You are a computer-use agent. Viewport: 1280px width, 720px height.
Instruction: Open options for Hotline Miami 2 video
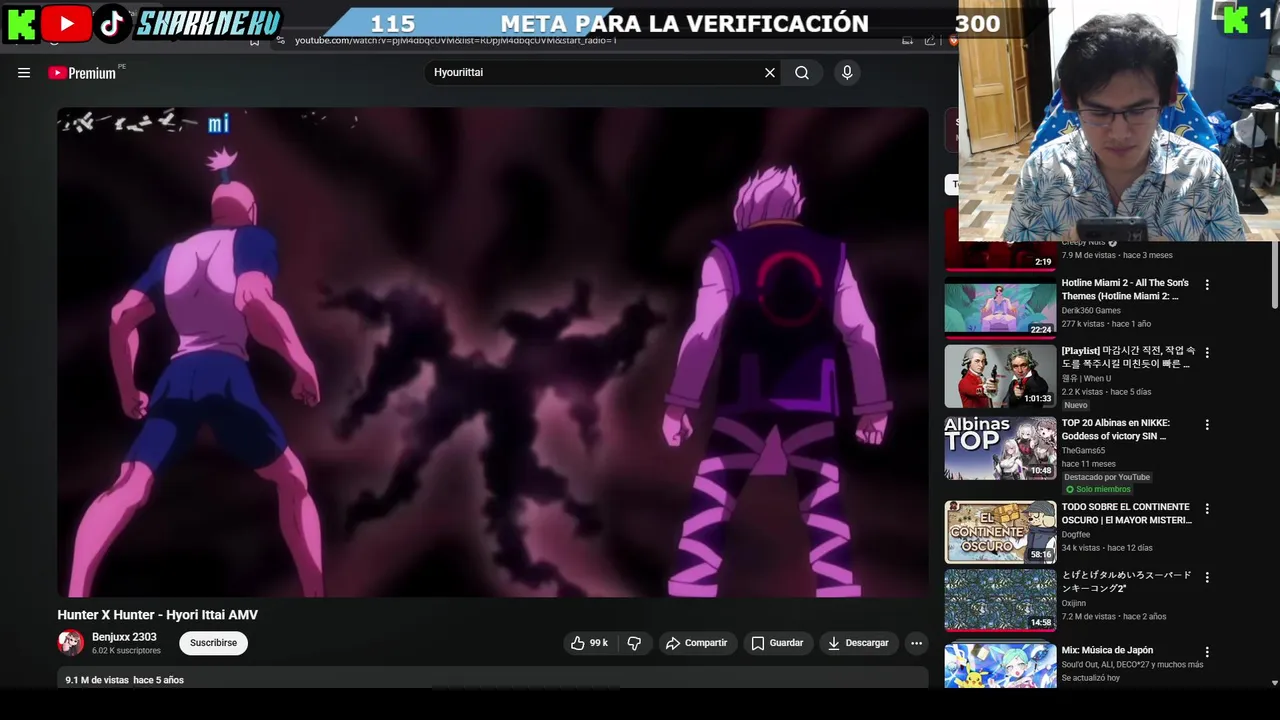[x=1207, y=285]
